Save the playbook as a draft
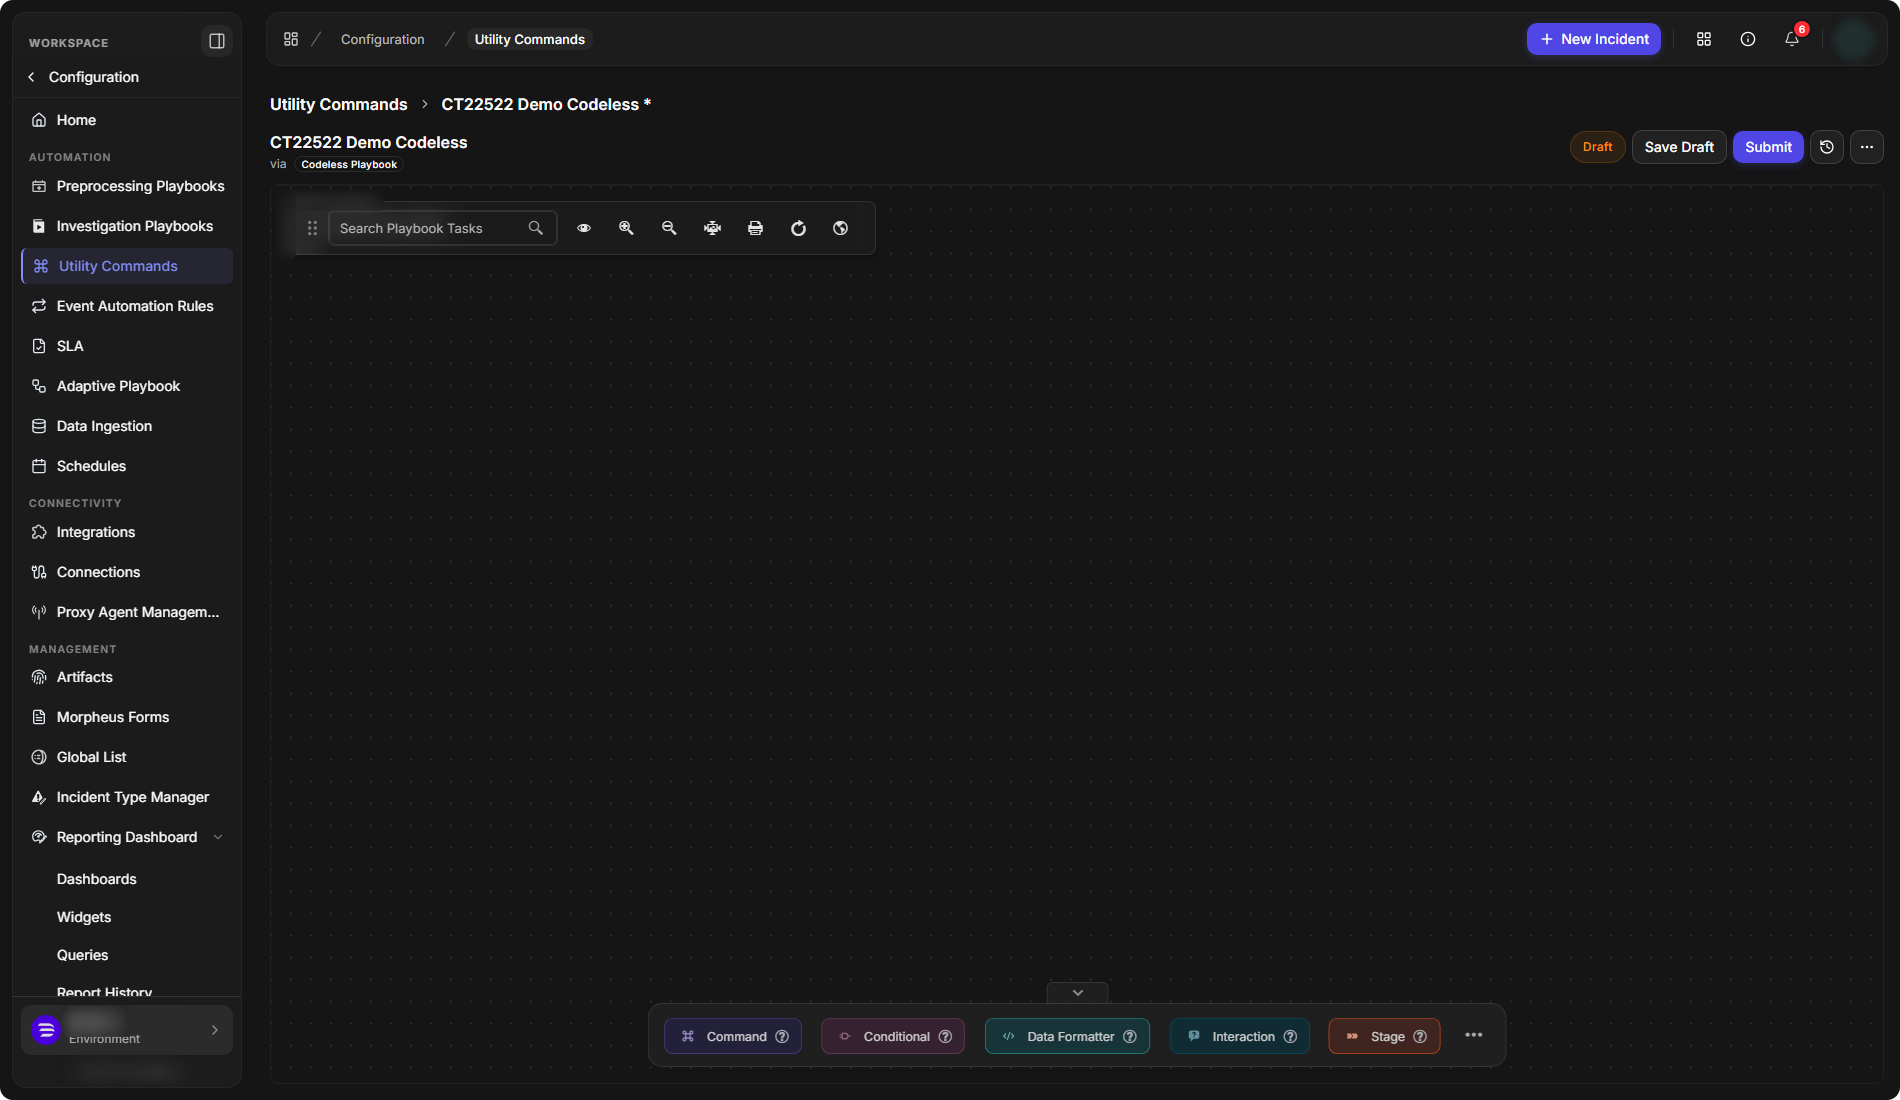 [1679, 147]
